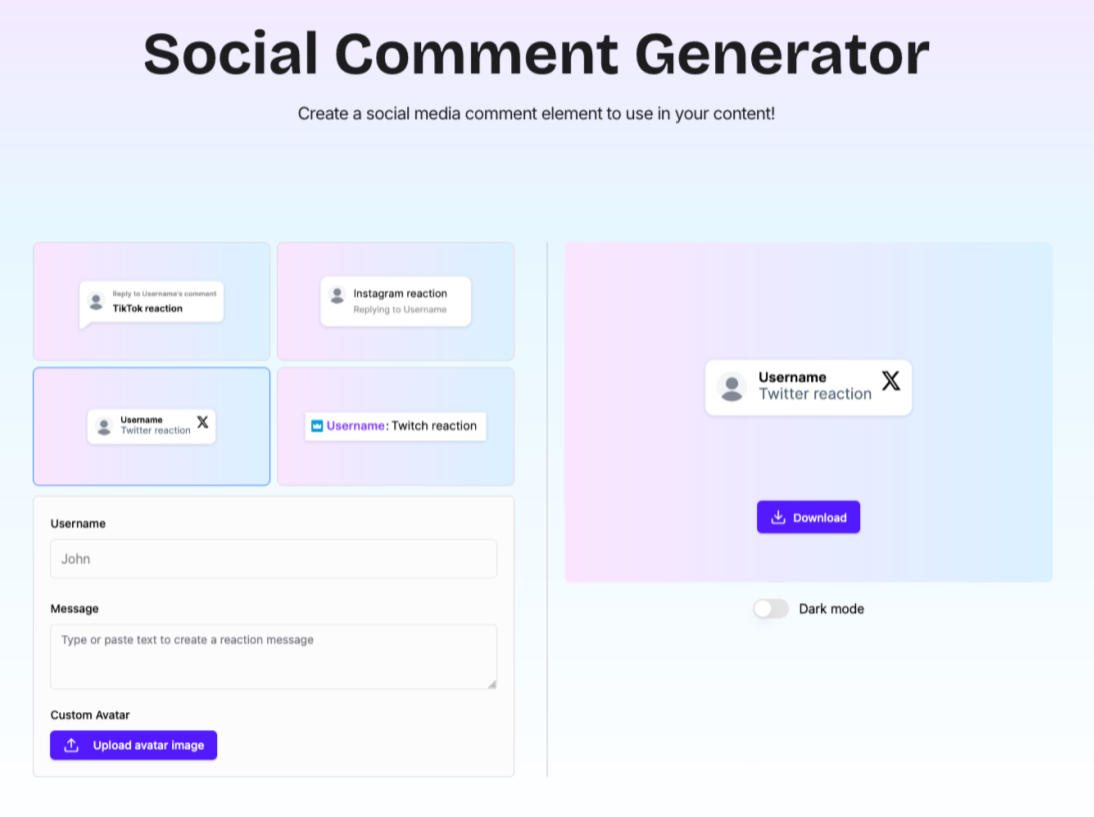Click the X logo in Twitter template
The image size is (1094, 817).
203,422
